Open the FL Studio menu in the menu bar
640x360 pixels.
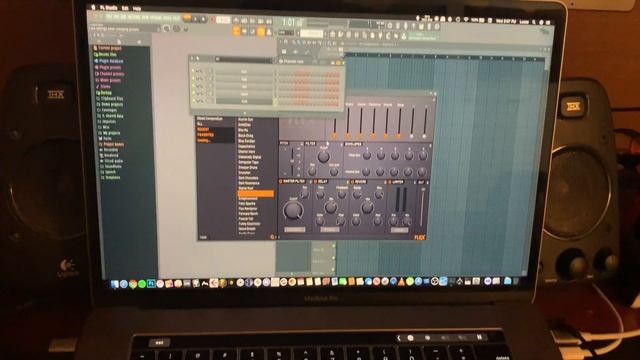pyautogui.click(x=109, y=8)
